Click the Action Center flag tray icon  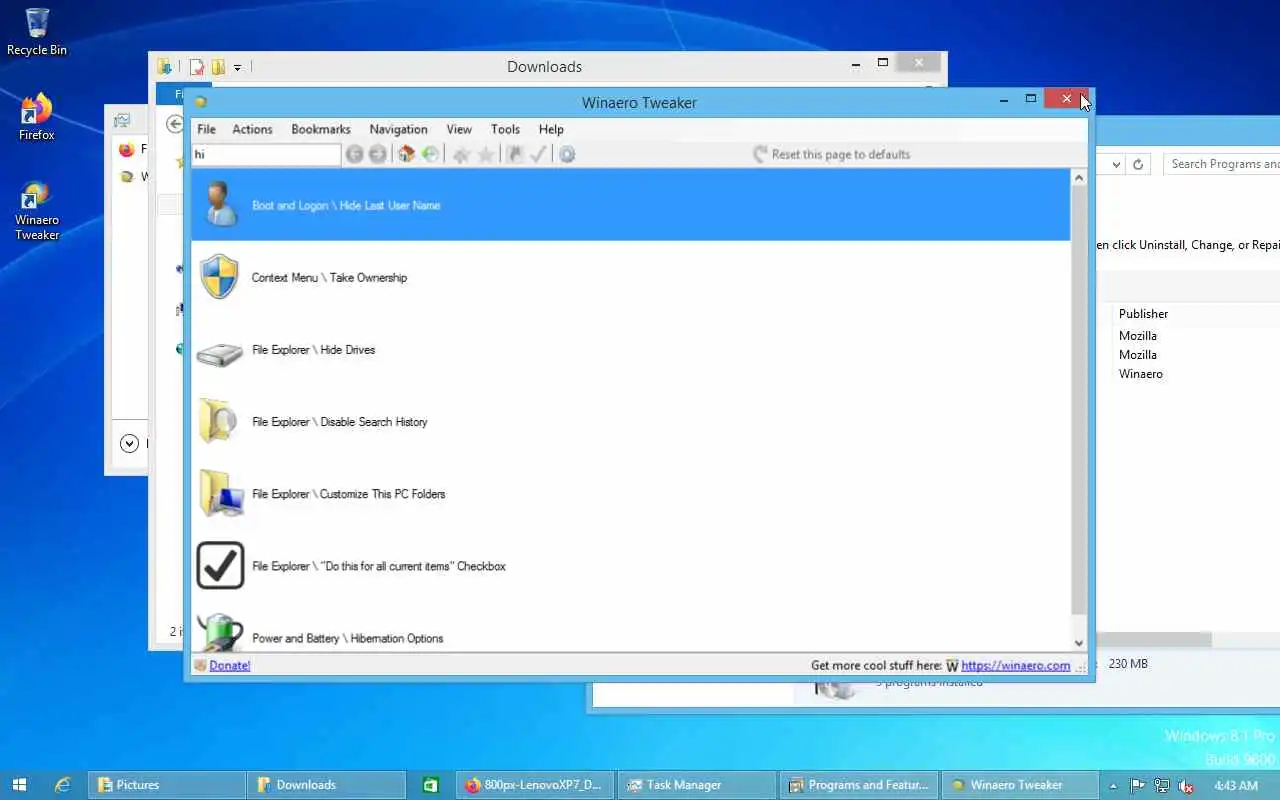1138,786
